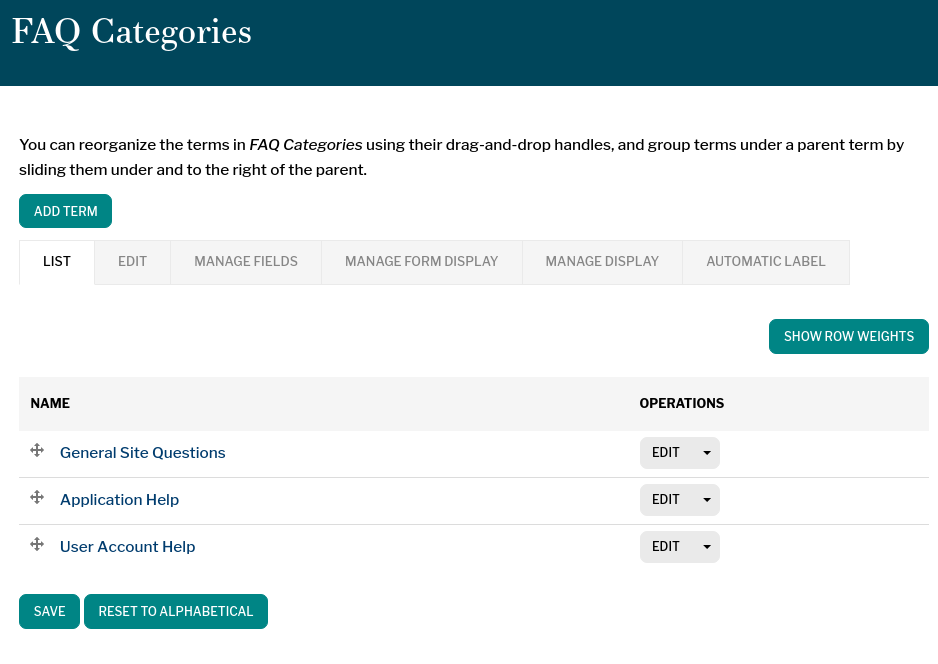Screen dimensions: 938x664
Task: Switch to the List tab
Action: [x=57, y=262]
